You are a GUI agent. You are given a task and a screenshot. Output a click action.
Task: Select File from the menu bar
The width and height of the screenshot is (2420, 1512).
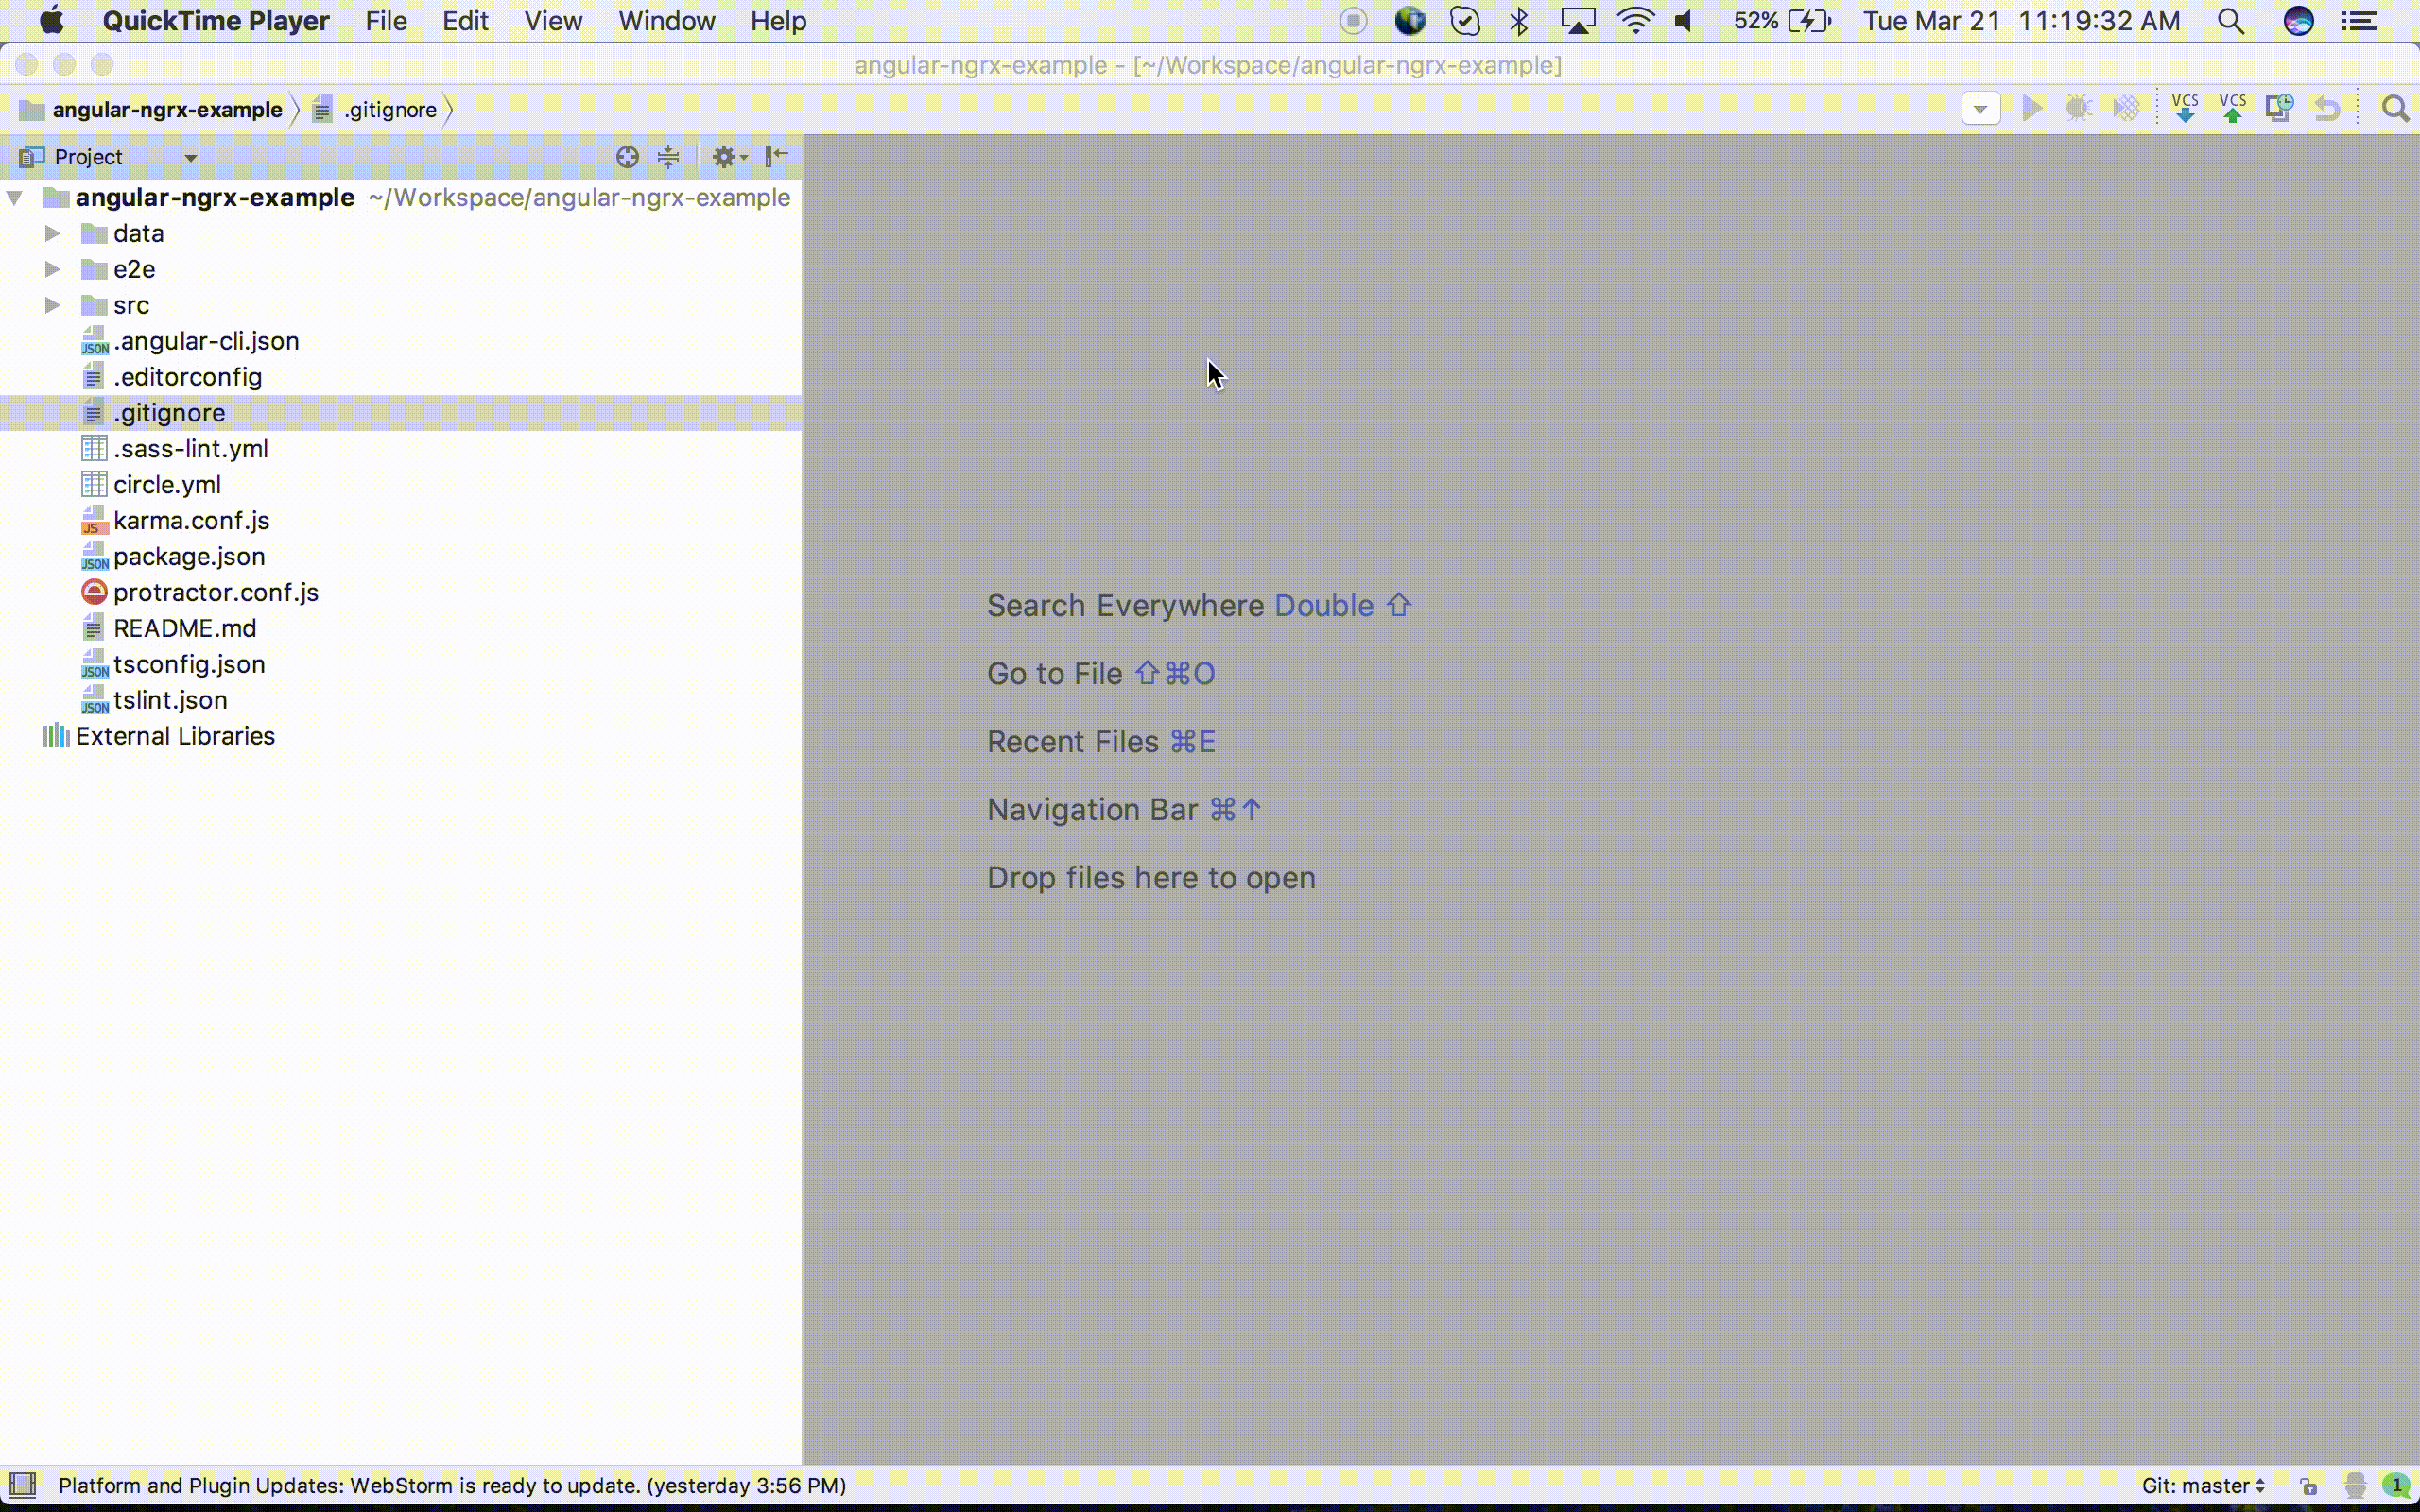[385, 21]
